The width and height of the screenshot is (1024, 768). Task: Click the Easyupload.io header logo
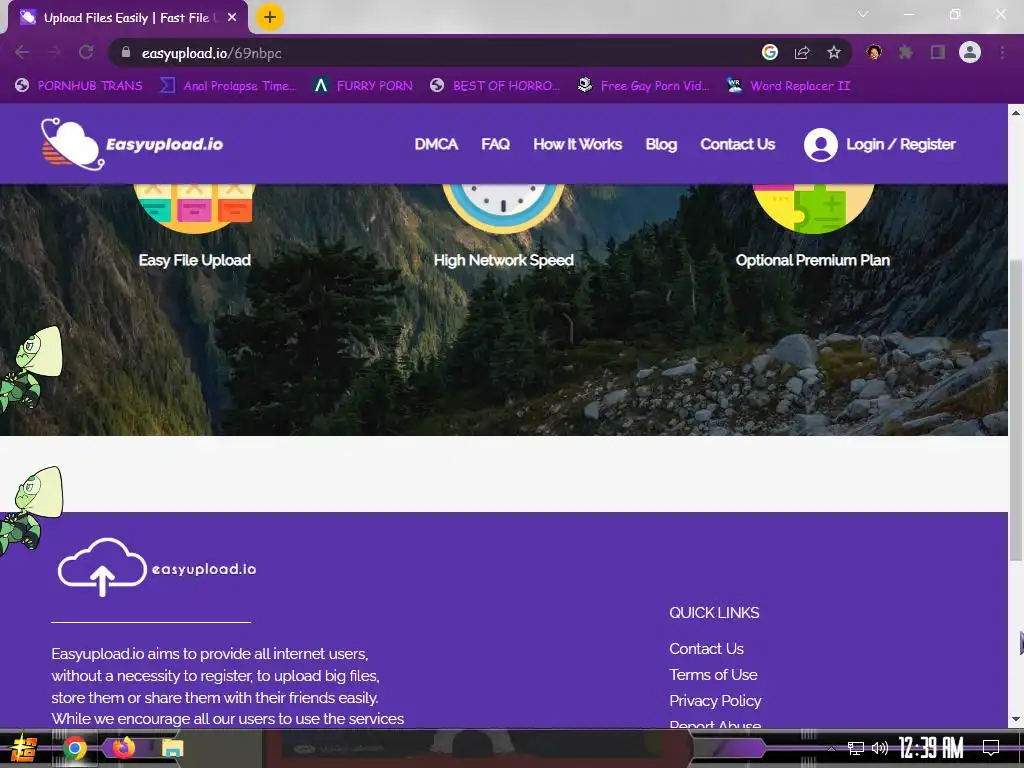(x=132, y=144)
